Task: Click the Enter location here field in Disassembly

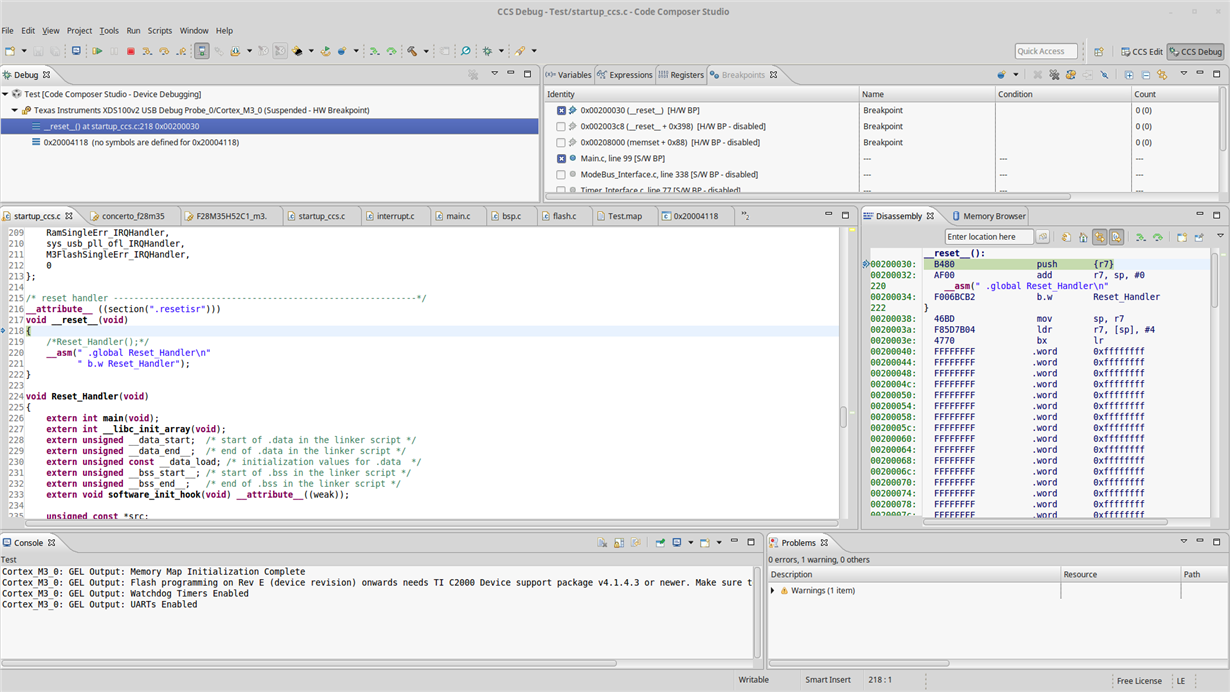Action: [x=988, y=237]
